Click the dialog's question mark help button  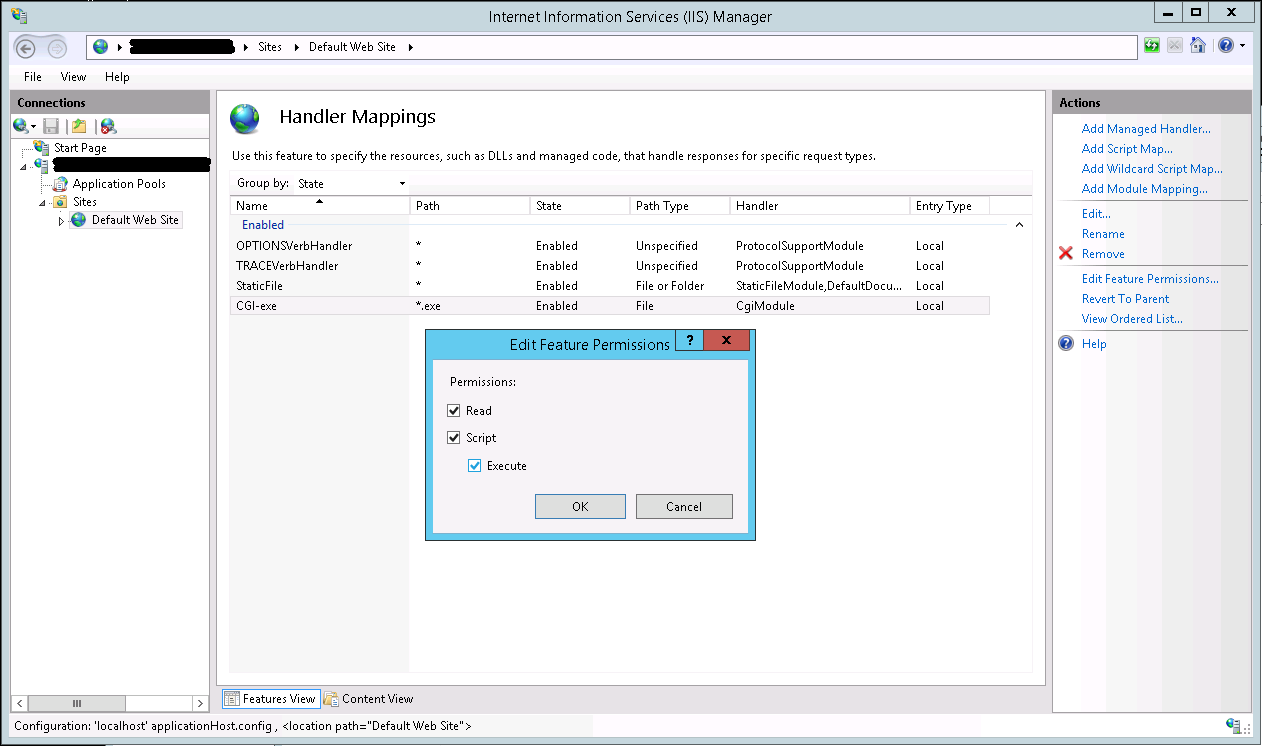click(x=689, y=341)
